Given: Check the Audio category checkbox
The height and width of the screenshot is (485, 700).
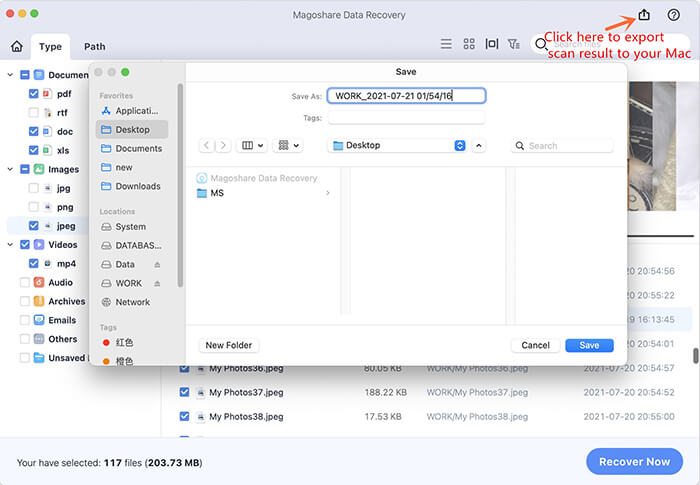Looking at the screenshot, I should 25,282.
